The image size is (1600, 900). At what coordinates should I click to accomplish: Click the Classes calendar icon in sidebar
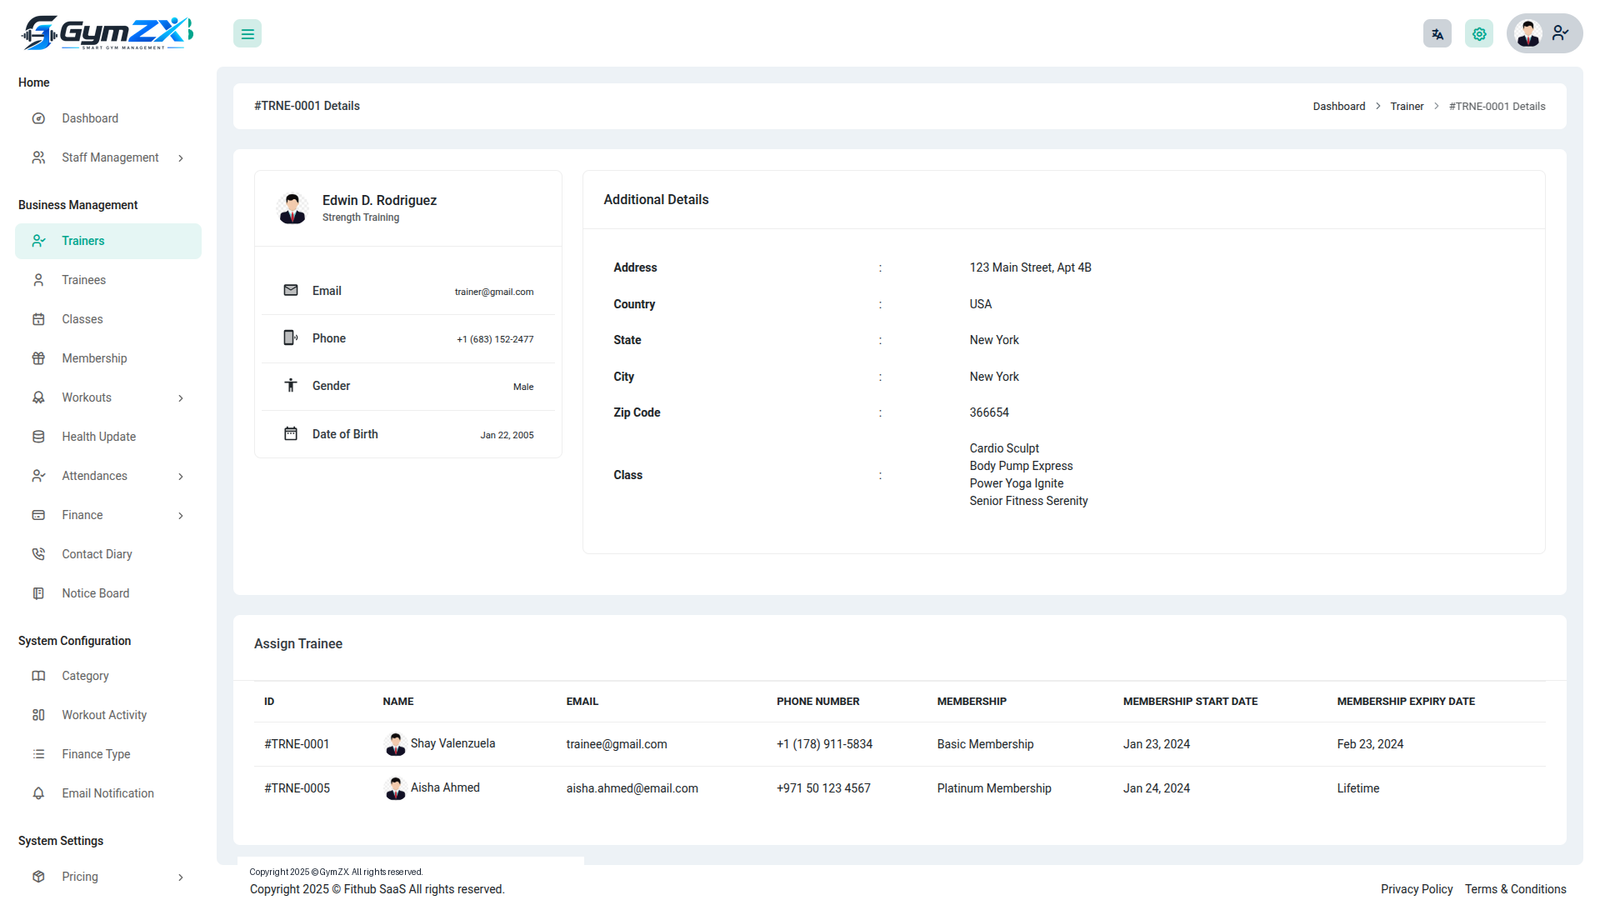pos(38,319)
